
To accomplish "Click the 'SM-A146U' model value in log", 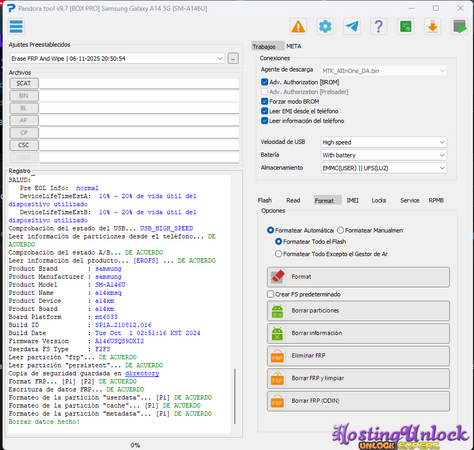I will pyautogui.click(x=110, y=285).
